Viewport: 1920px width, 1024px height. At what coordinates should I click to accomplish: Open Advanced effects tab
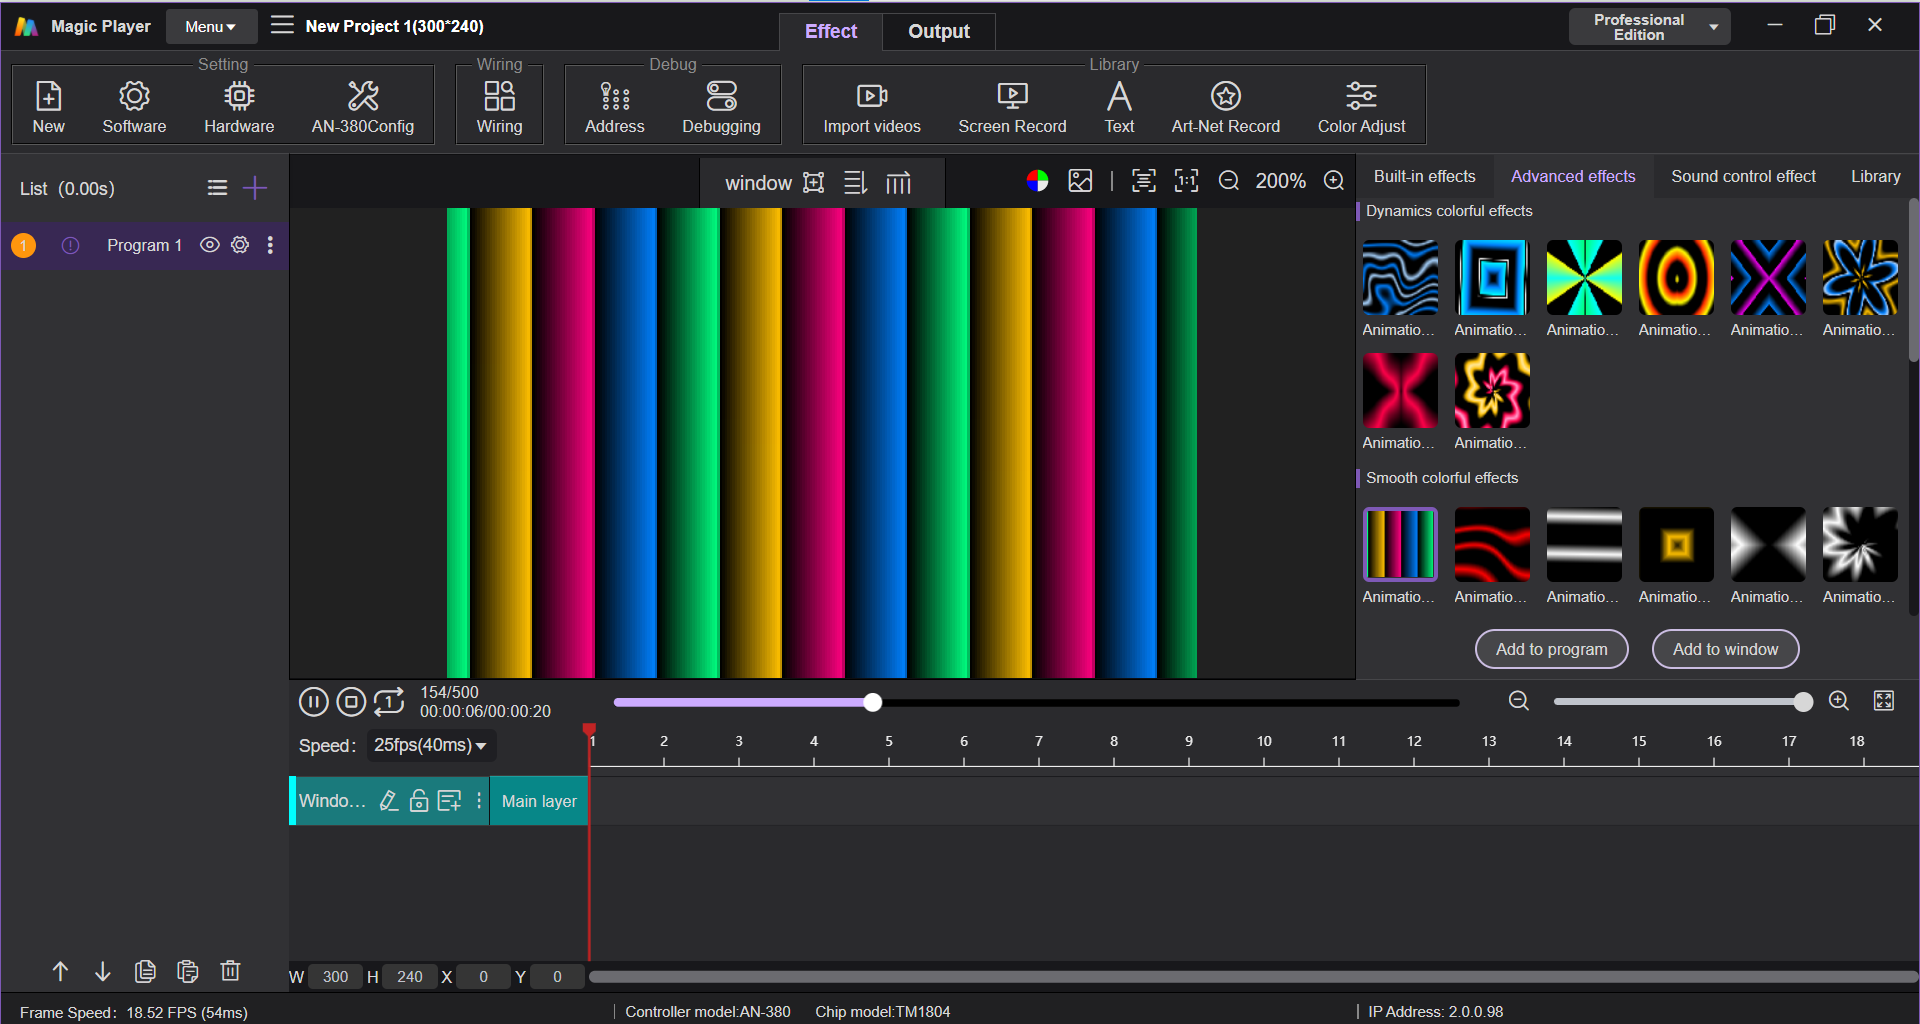(x=1573, y=176)
